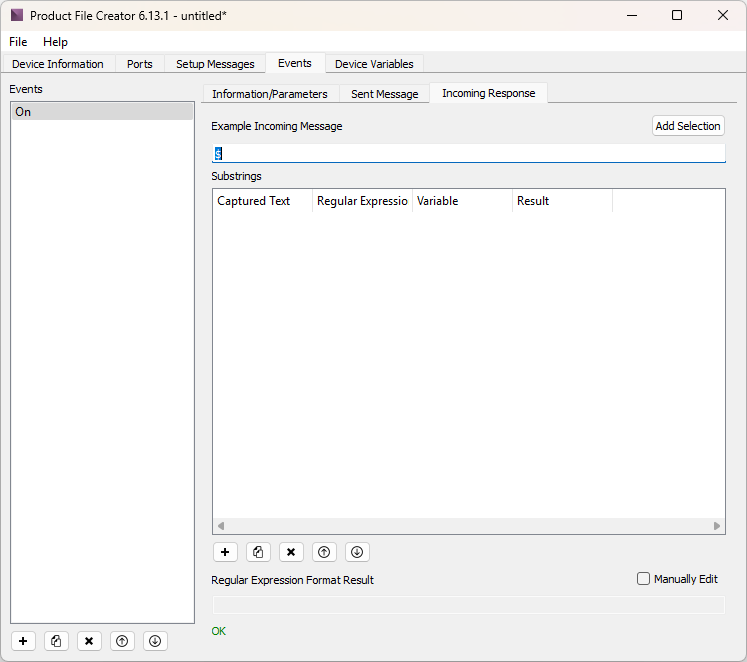Image resolution: width=747 pixels, height=662 pixels.
Task: Open the File menu
Action: pos(18,42)
